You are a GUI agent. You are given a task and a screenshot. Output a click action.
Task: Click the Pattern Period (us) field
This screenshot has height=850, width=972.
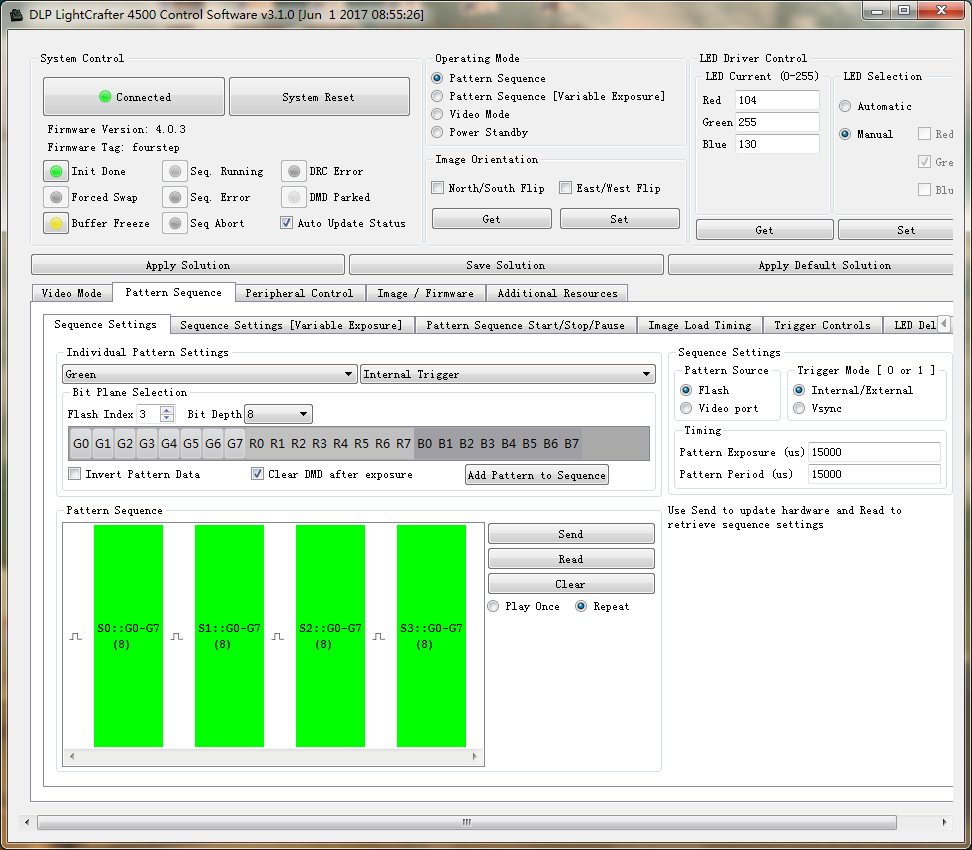[x=874, y=474]
